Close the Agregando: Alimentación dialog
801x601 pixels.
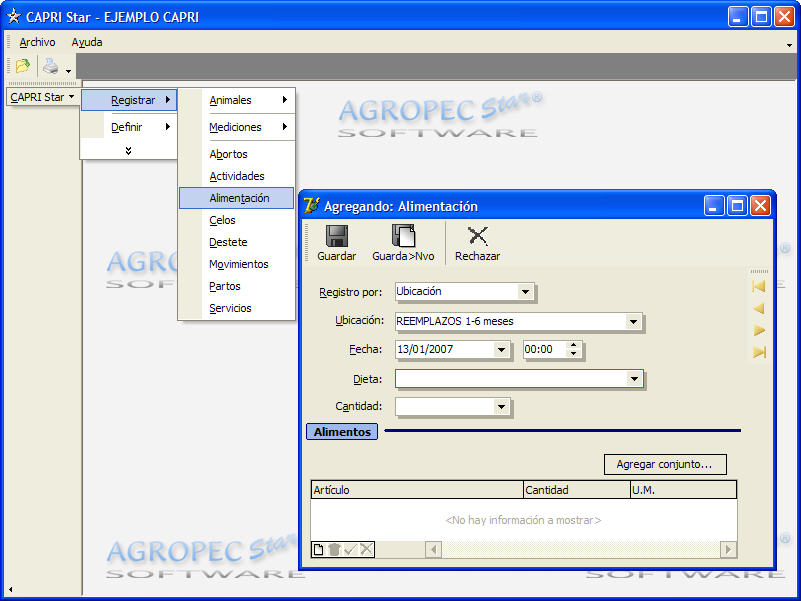pos(761,206)
